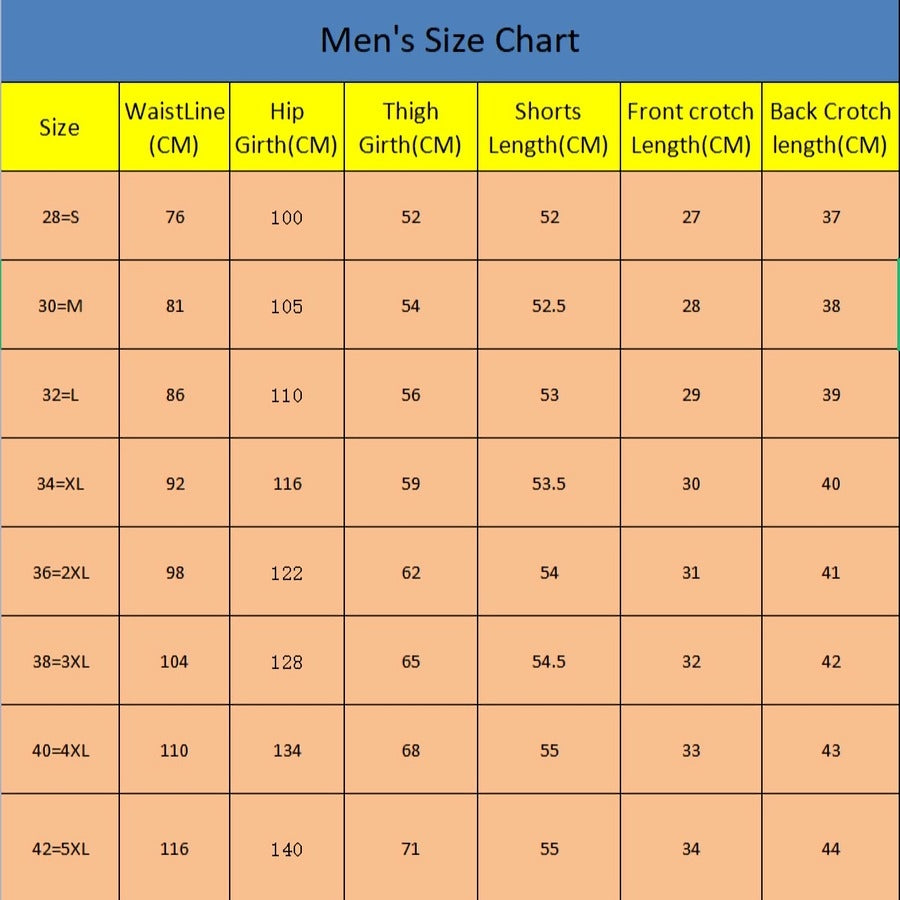Click the Front crotch Length(CM) header
Screen dimensions: 900x900
690,128
